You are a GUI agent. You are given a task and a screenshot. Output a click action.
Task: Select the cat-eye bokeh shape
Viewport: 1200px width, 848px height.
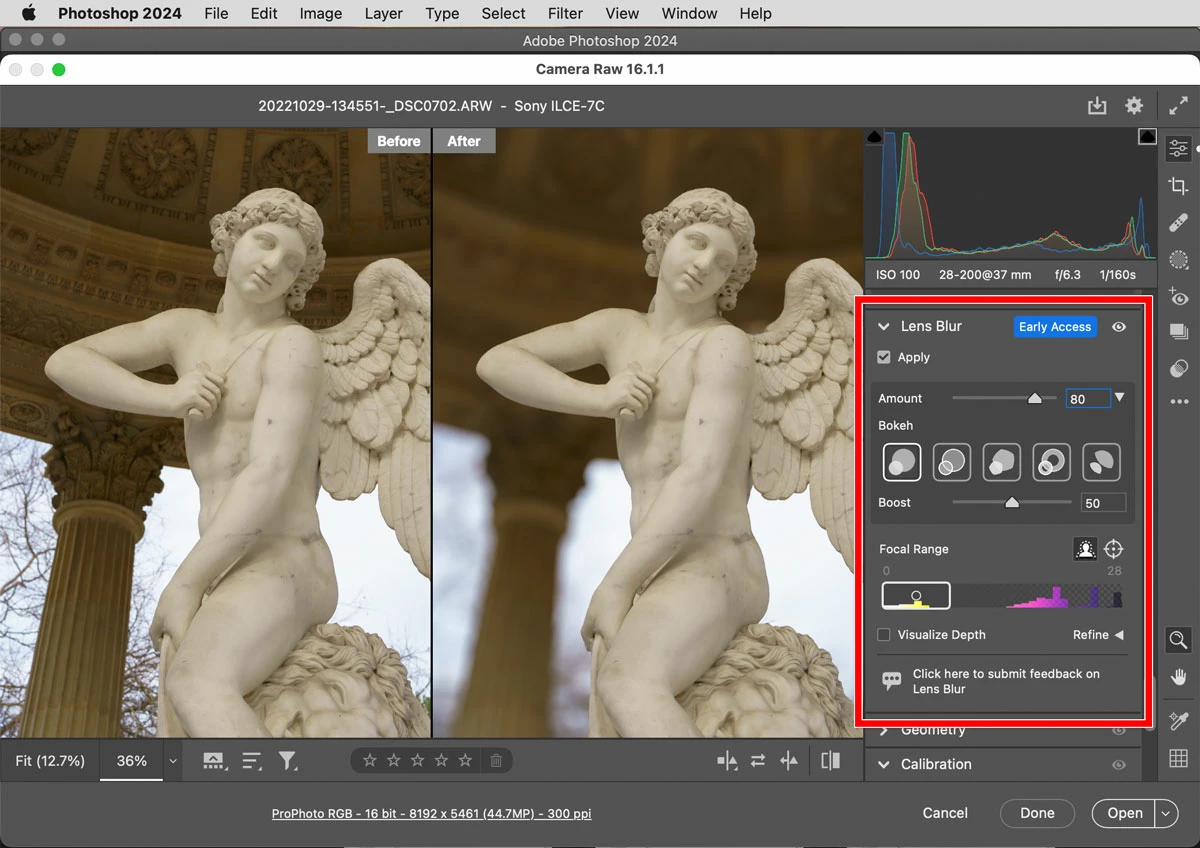[x=1101, y=462]
